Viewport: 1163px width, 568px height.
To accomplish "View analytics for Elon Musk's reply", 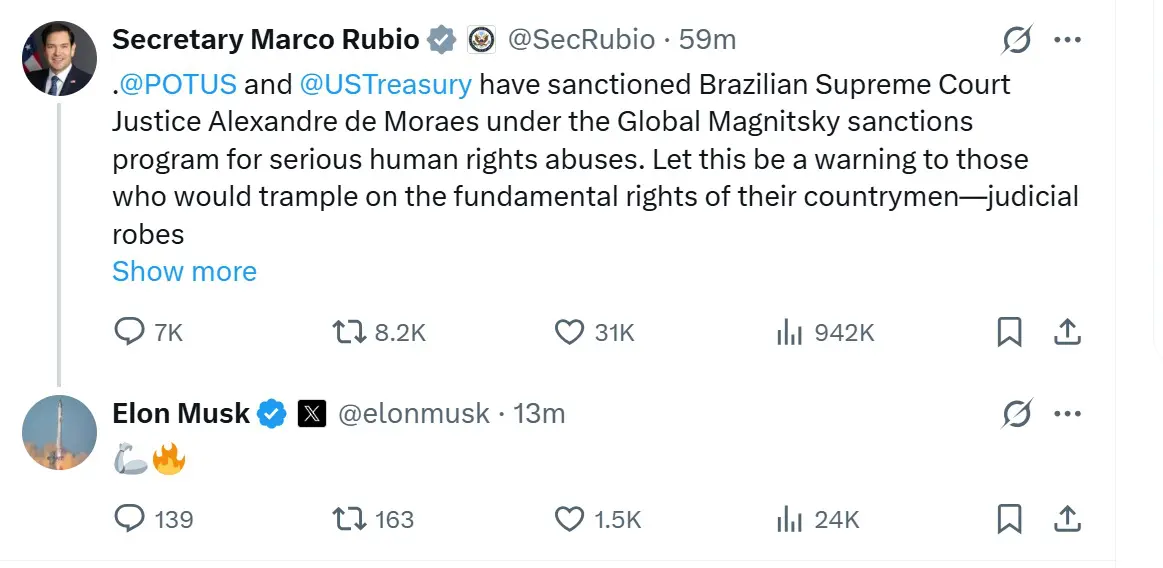I will click(x=790, y=519).
